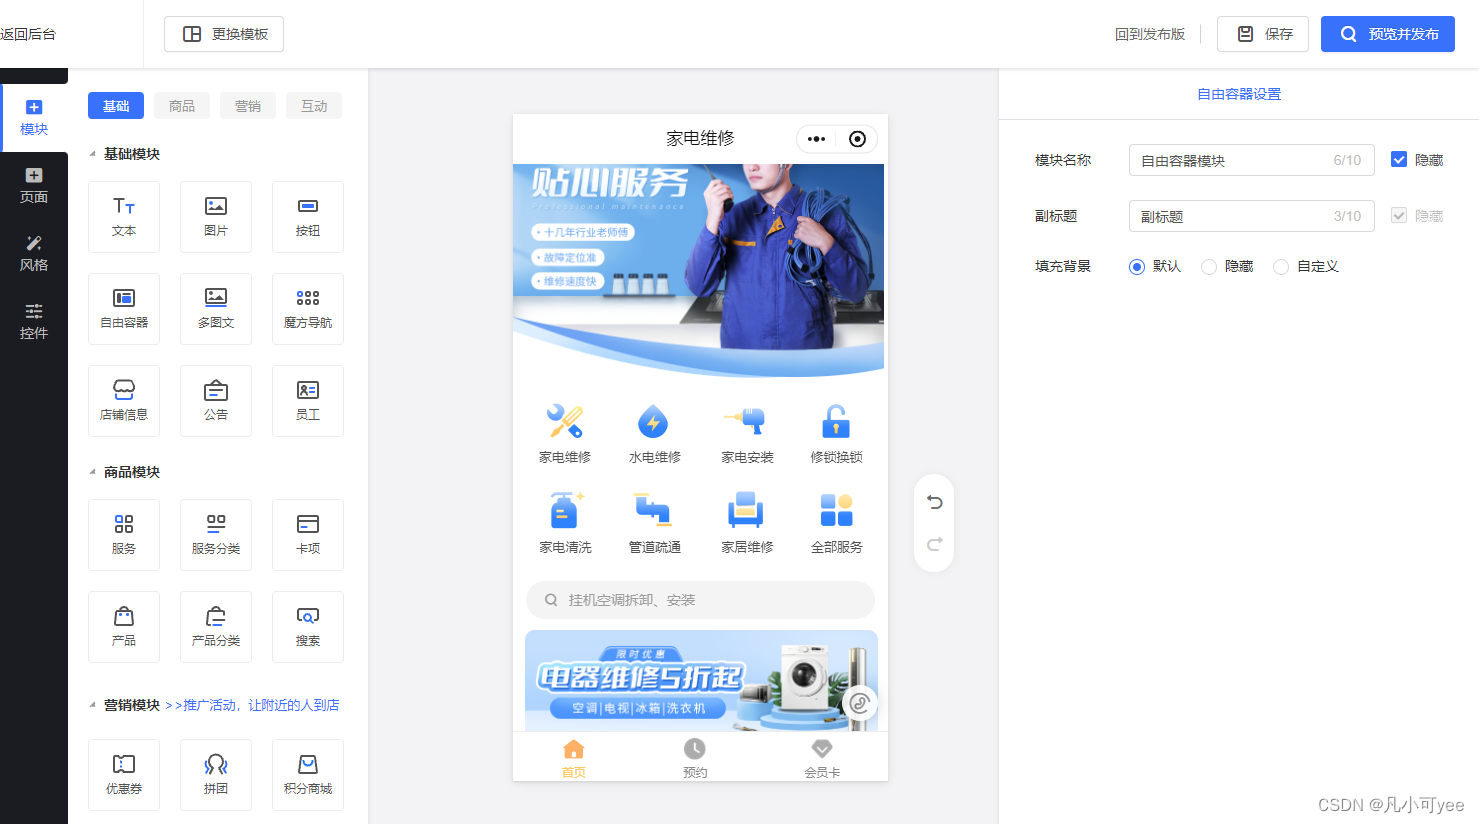
Task: Add the 产品 product module
Action: click(124, 627)
